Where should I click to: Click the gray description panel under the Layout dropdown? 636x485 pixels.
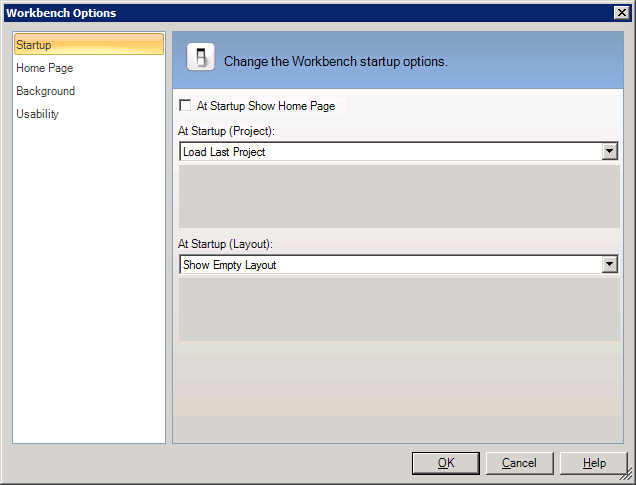coord(399,309)
